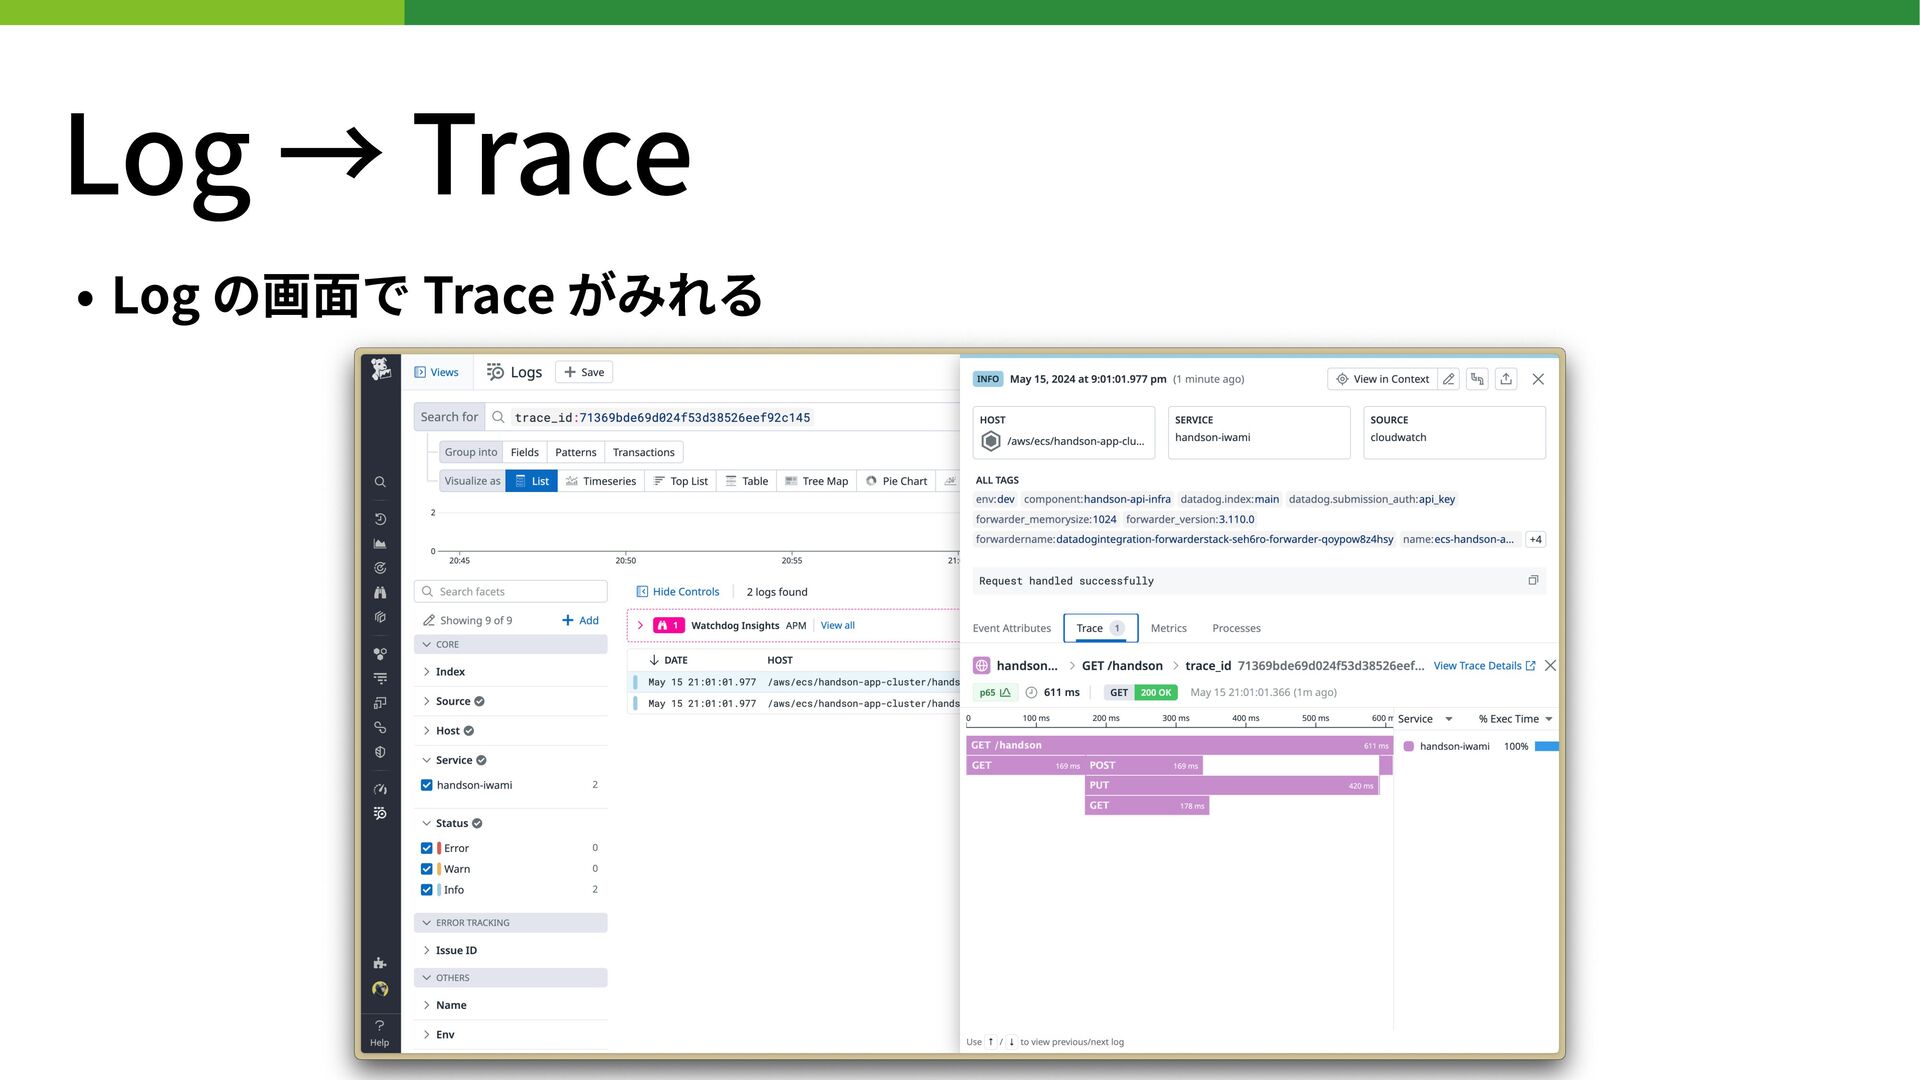Screen dimensions: 1920x1080
Task: Click the Watchdog Insights pink badge
Action: [x=668, y=625]
